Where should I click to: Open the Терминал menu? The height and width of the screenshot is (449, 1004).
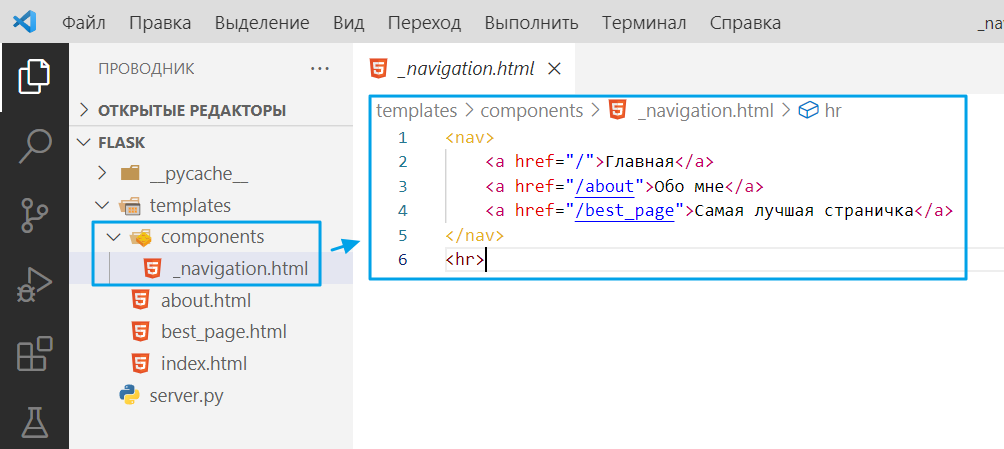(x=644, y=23)
